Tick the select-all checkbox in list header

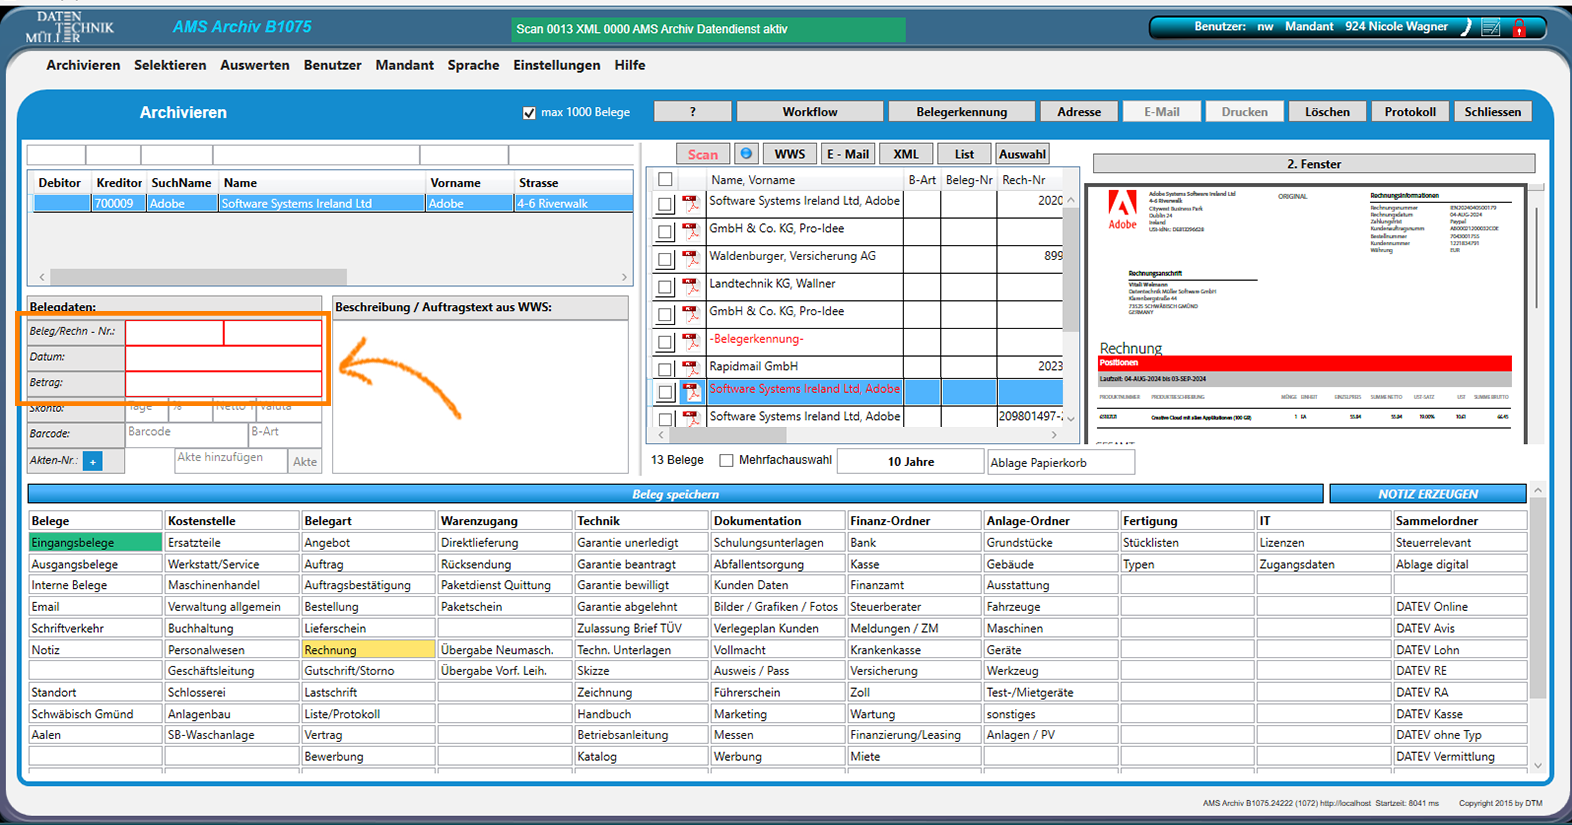[665, 180]
